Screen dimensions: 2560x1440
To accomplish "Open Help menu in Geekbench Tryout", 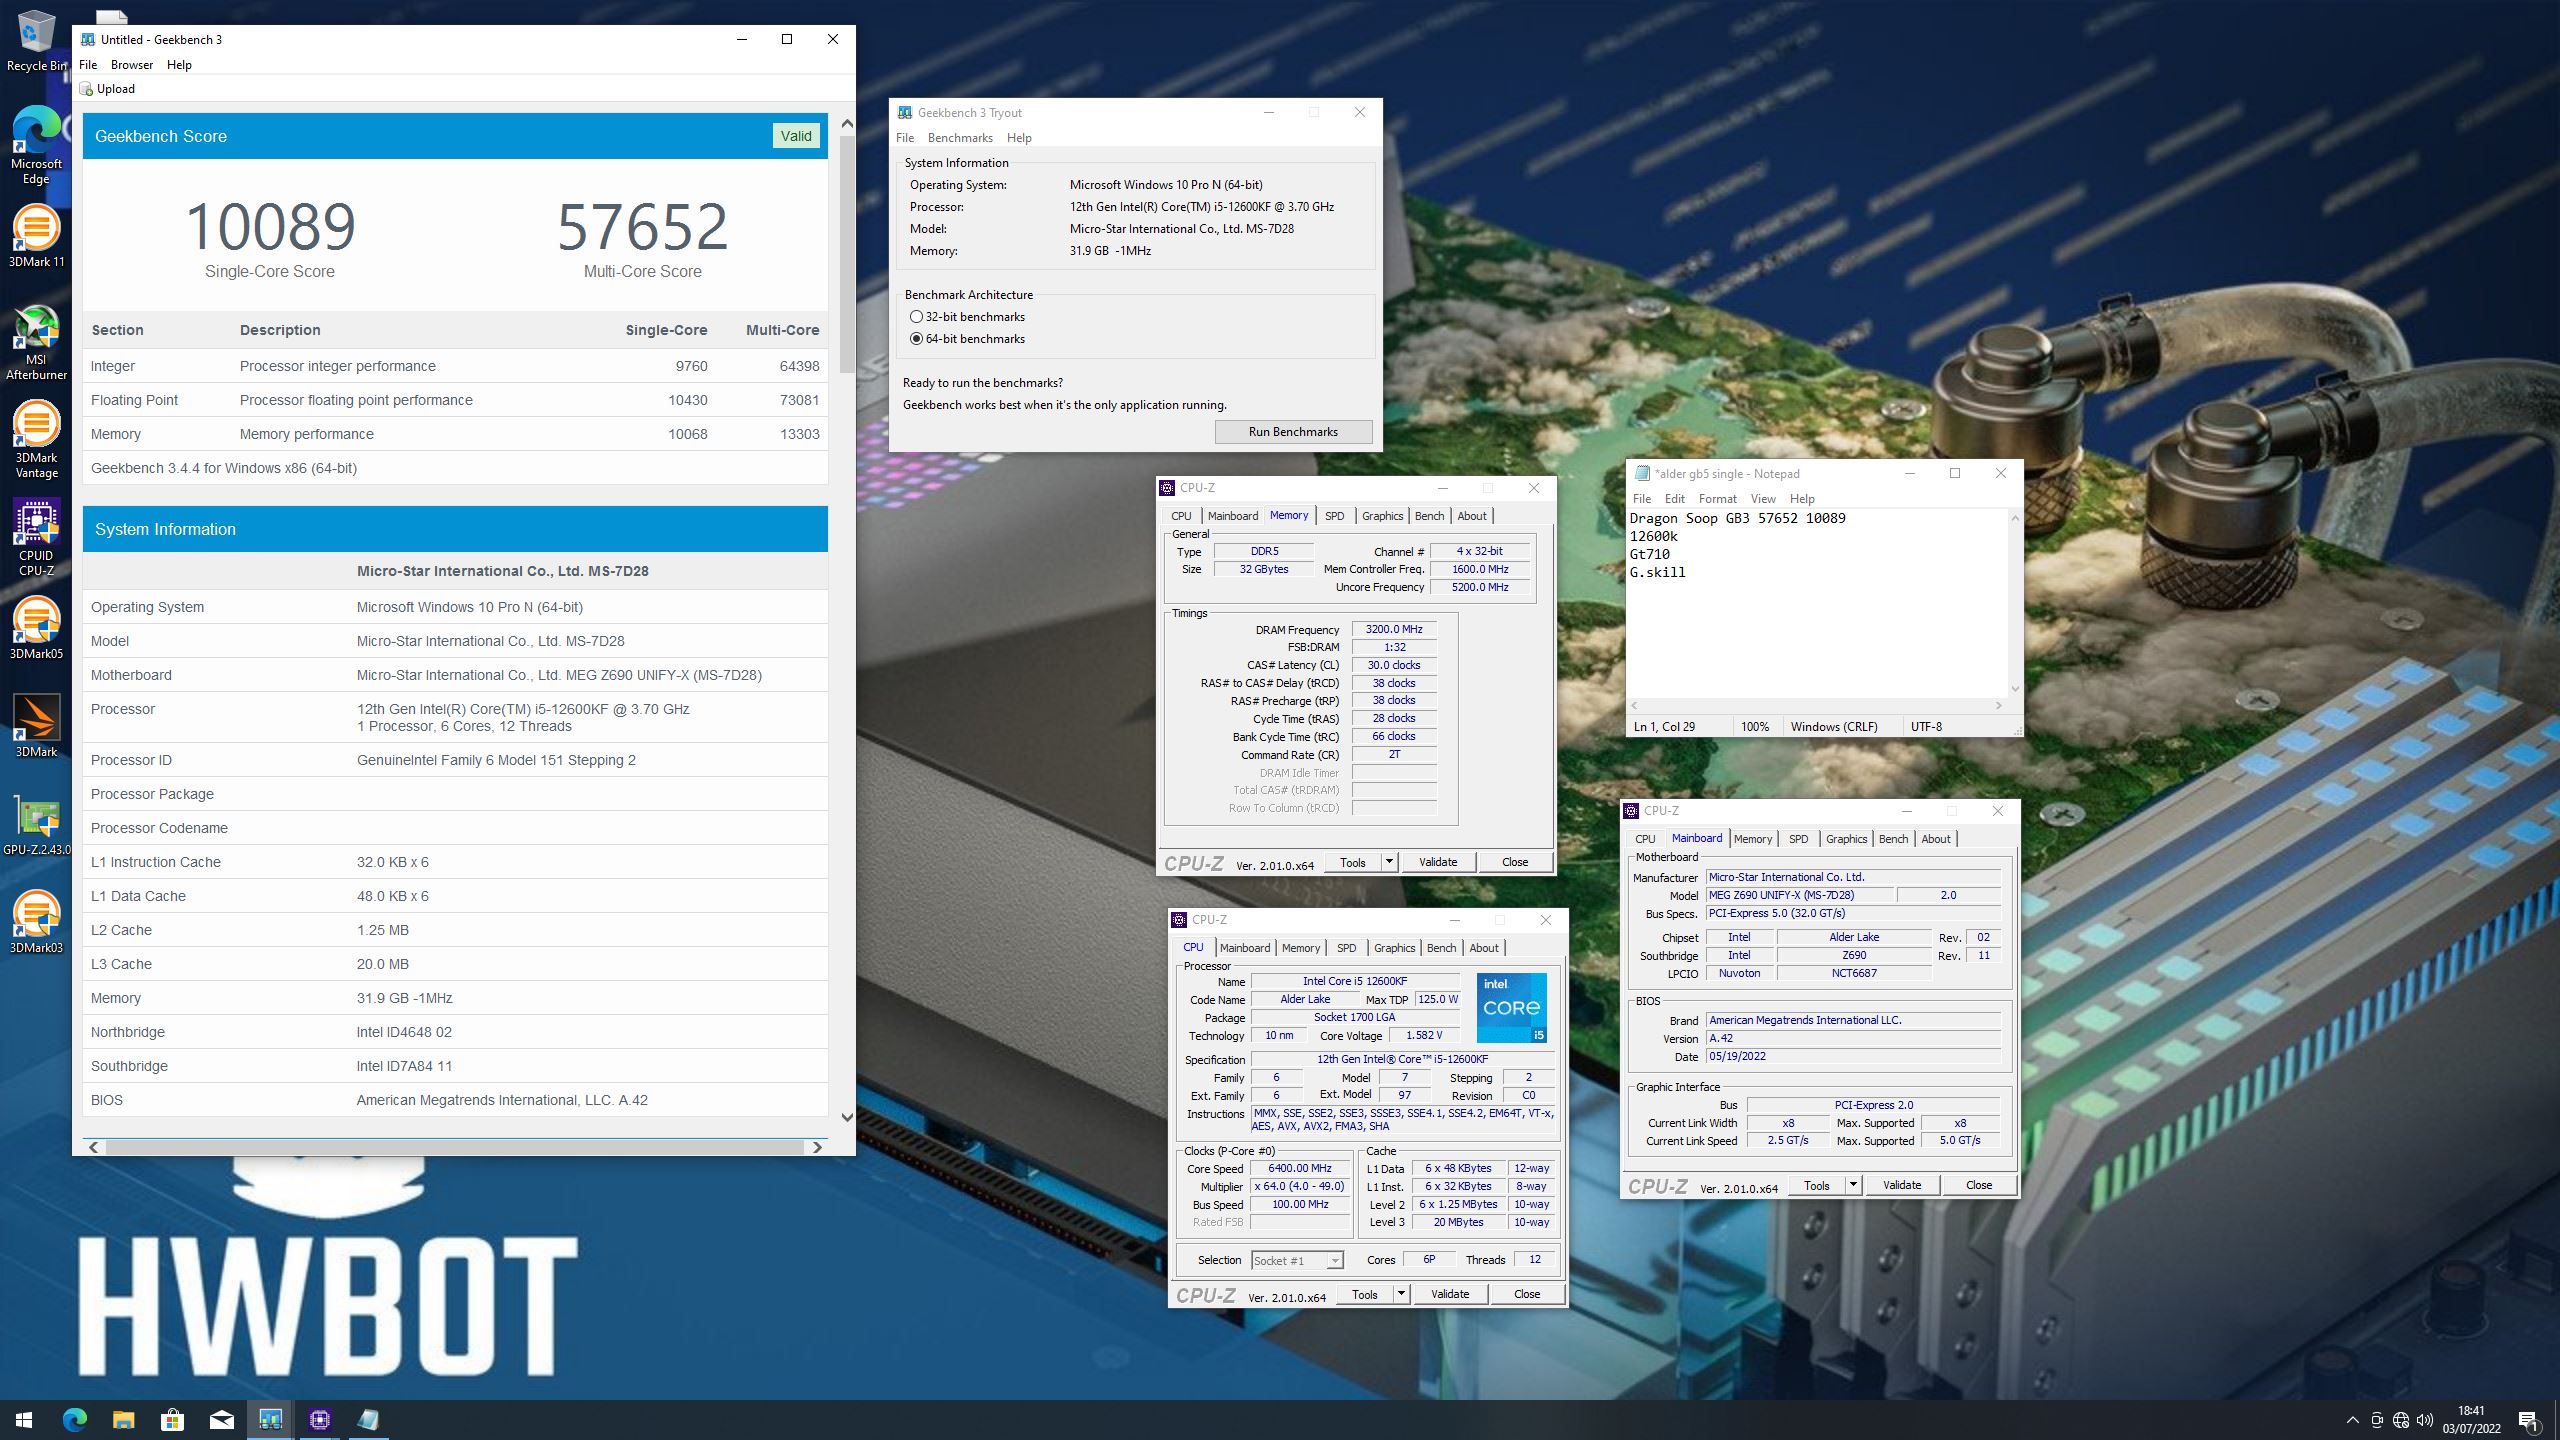I will click(1019, 138).
